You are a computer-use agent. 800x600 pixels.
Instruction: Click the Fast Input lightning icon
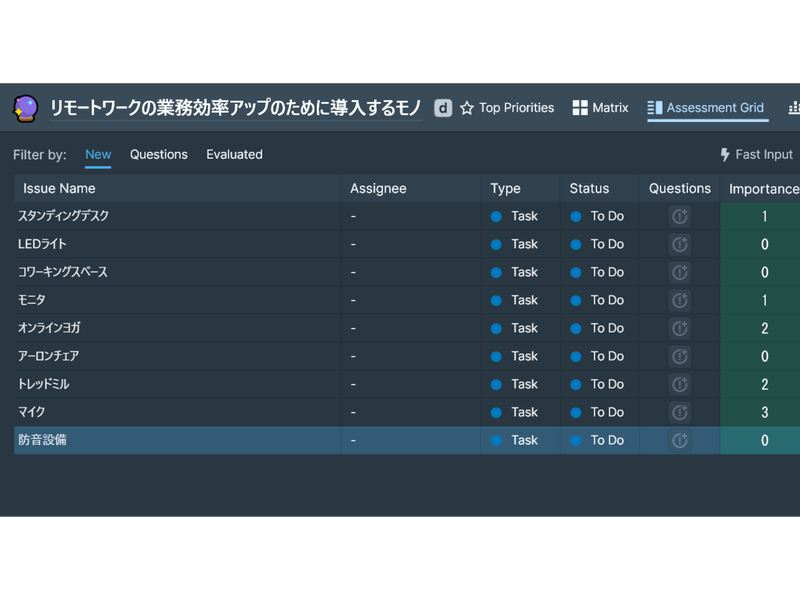(724, 155)
